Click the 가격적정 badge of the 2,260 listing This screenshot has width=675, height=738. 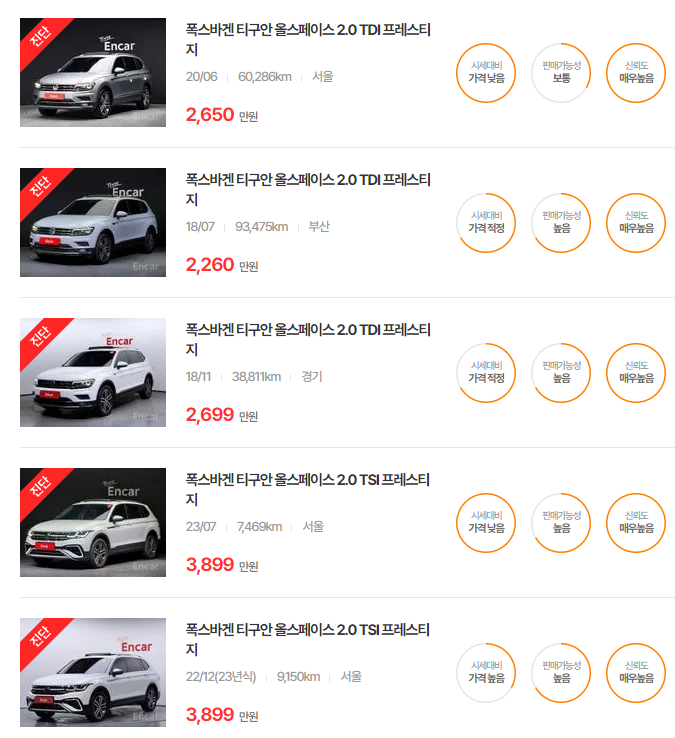point(486,223)
